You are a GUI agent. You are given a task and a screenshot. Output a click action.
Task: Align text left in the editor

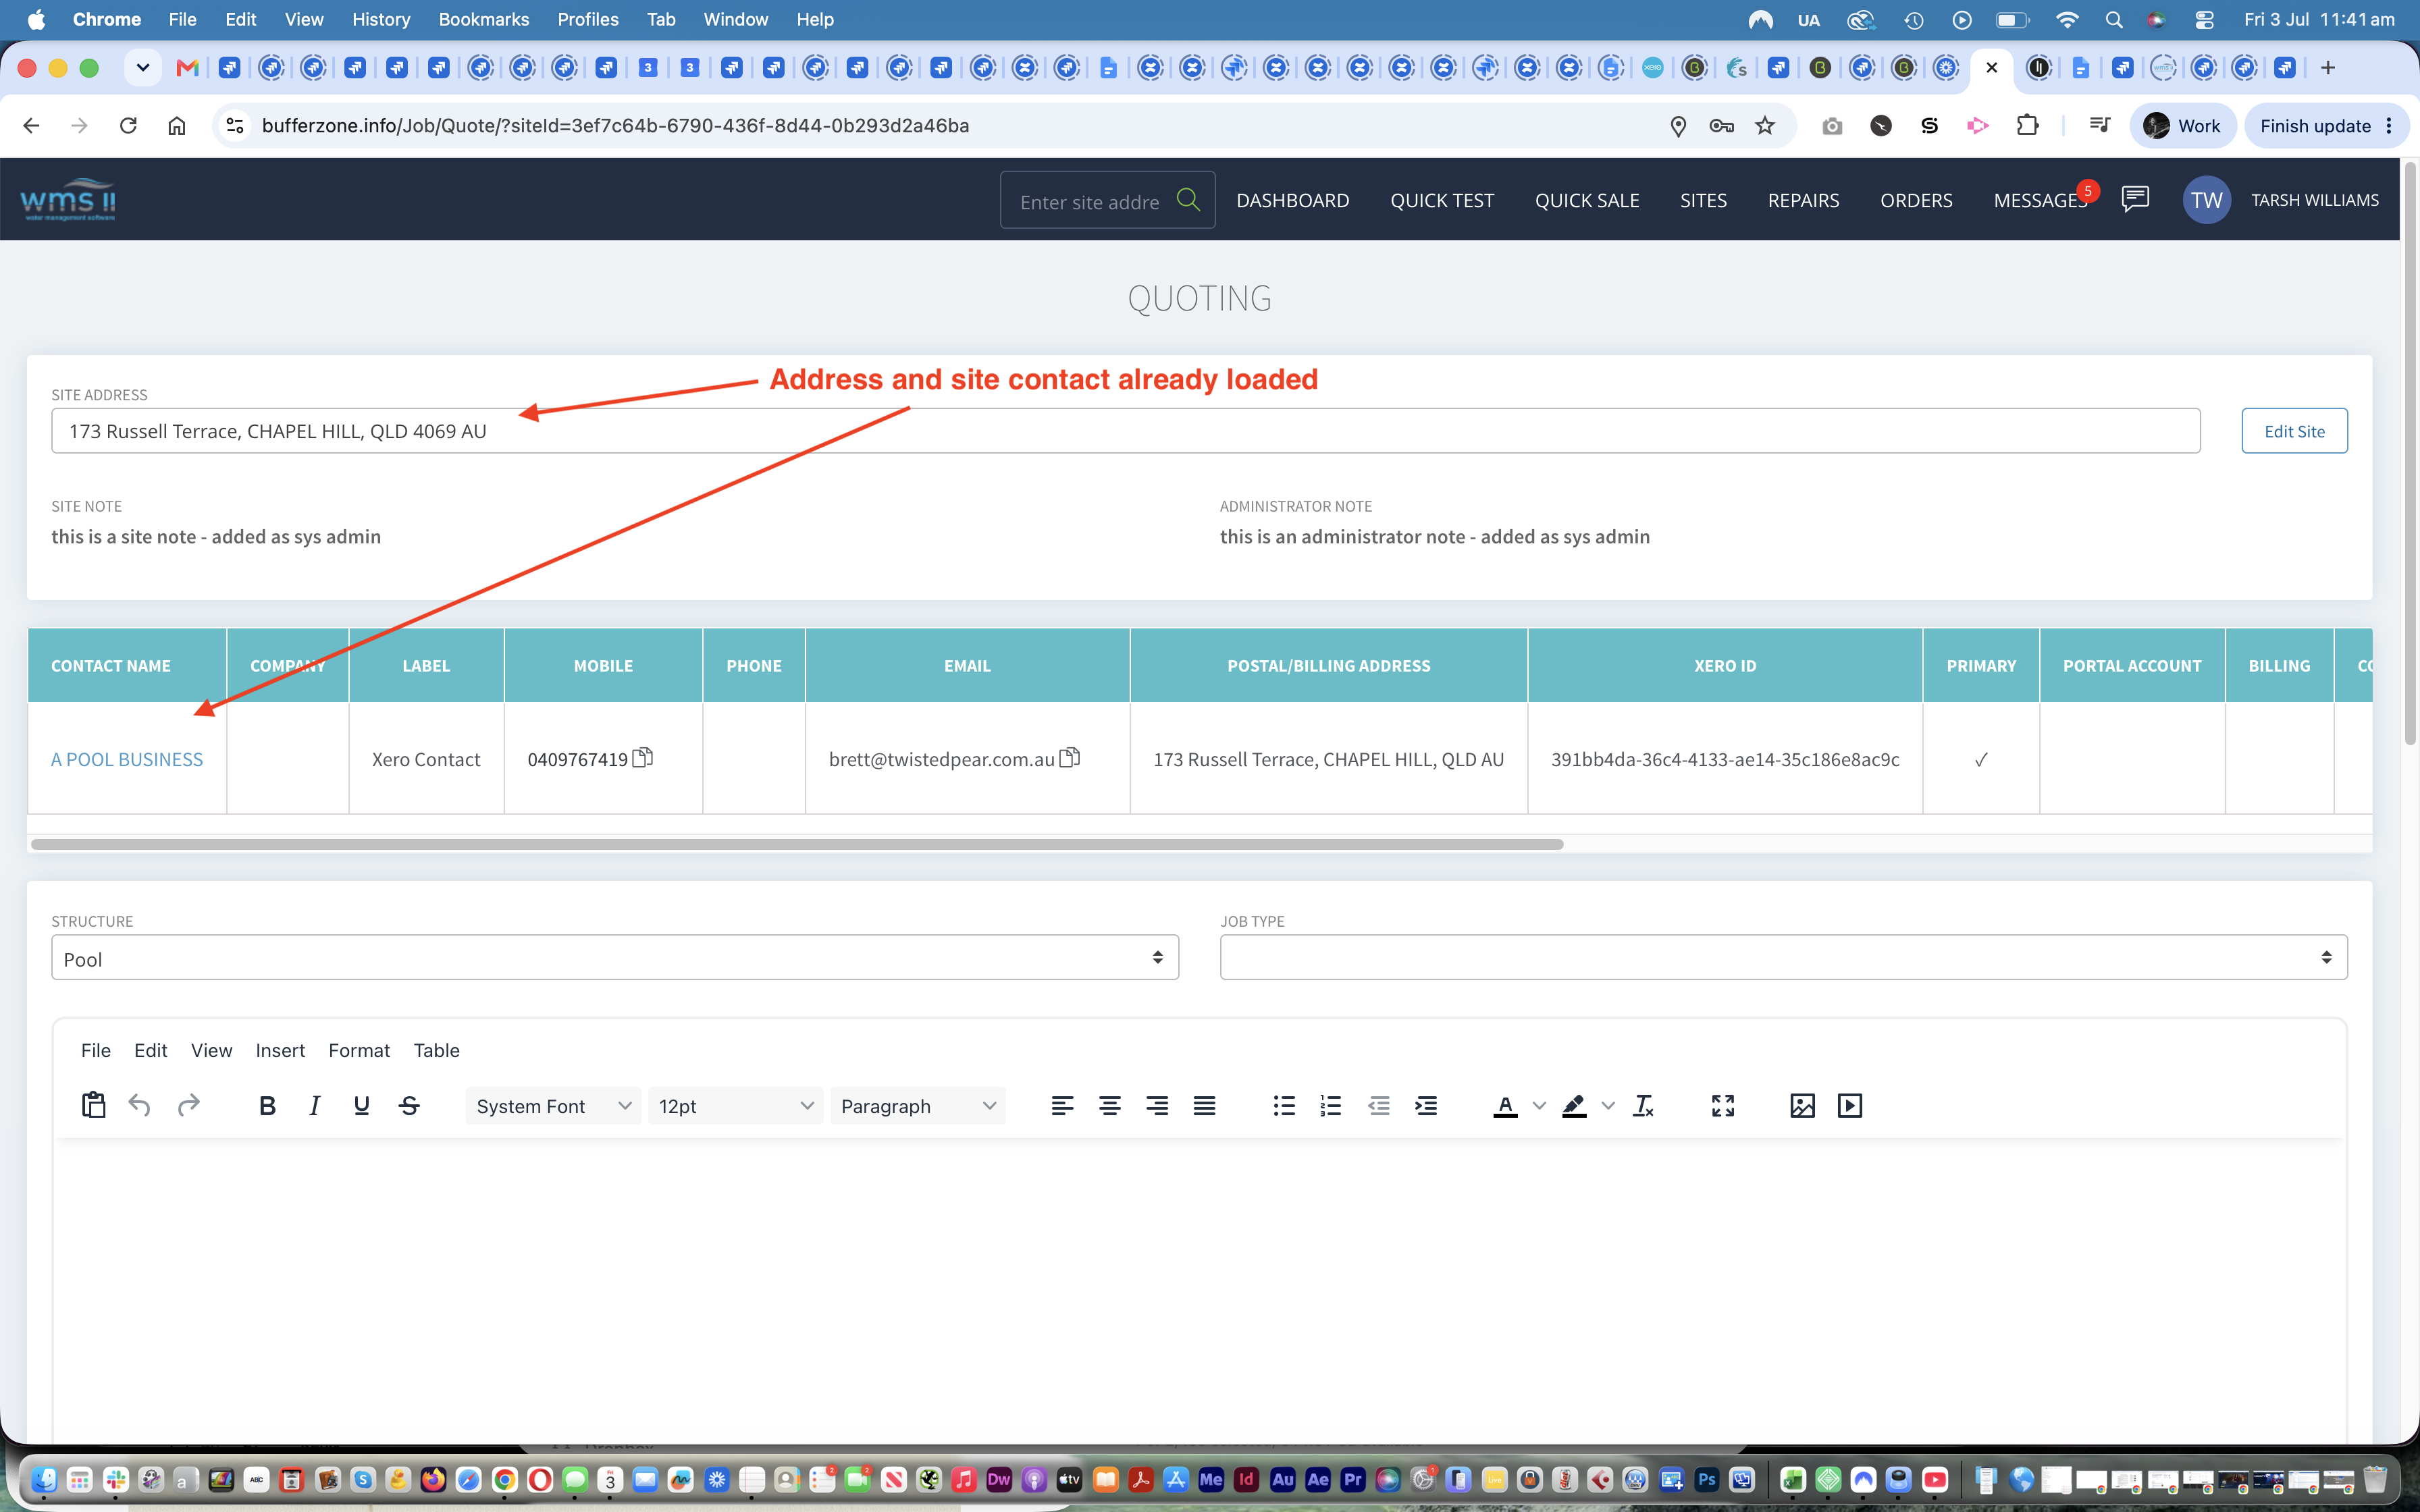pyautogui.click(x=1062, y=1105)
